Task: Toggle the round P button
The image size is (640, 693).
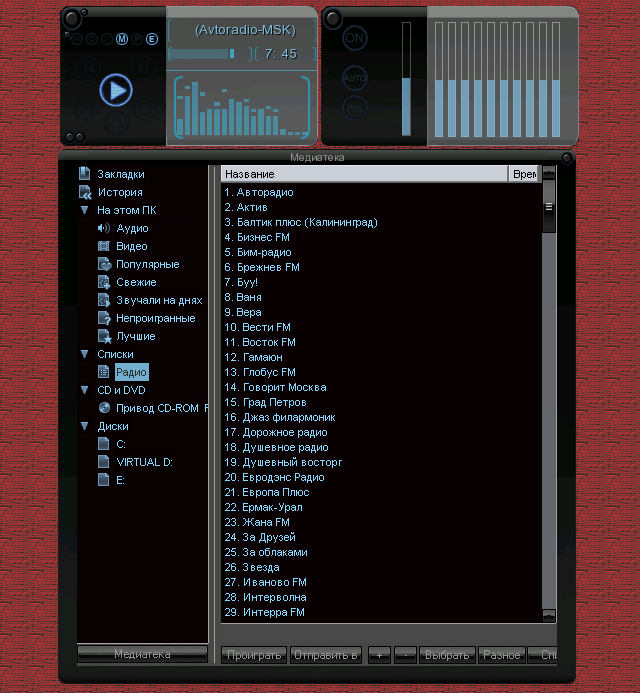Action: [x=137, y=39]
